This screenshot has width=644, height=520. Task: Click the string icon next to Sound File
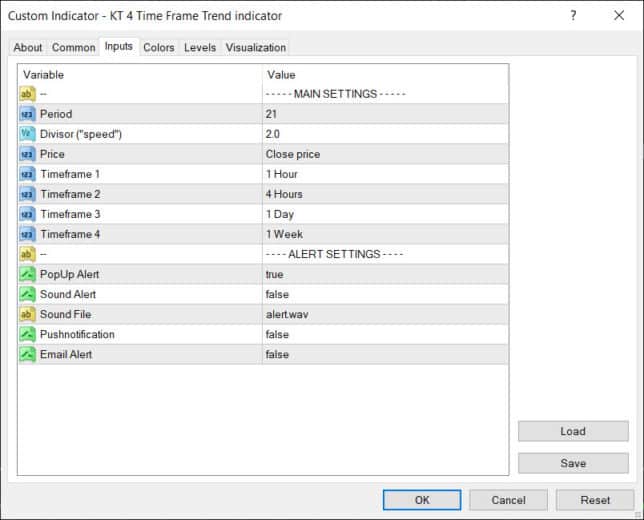[x=27, y=315]
